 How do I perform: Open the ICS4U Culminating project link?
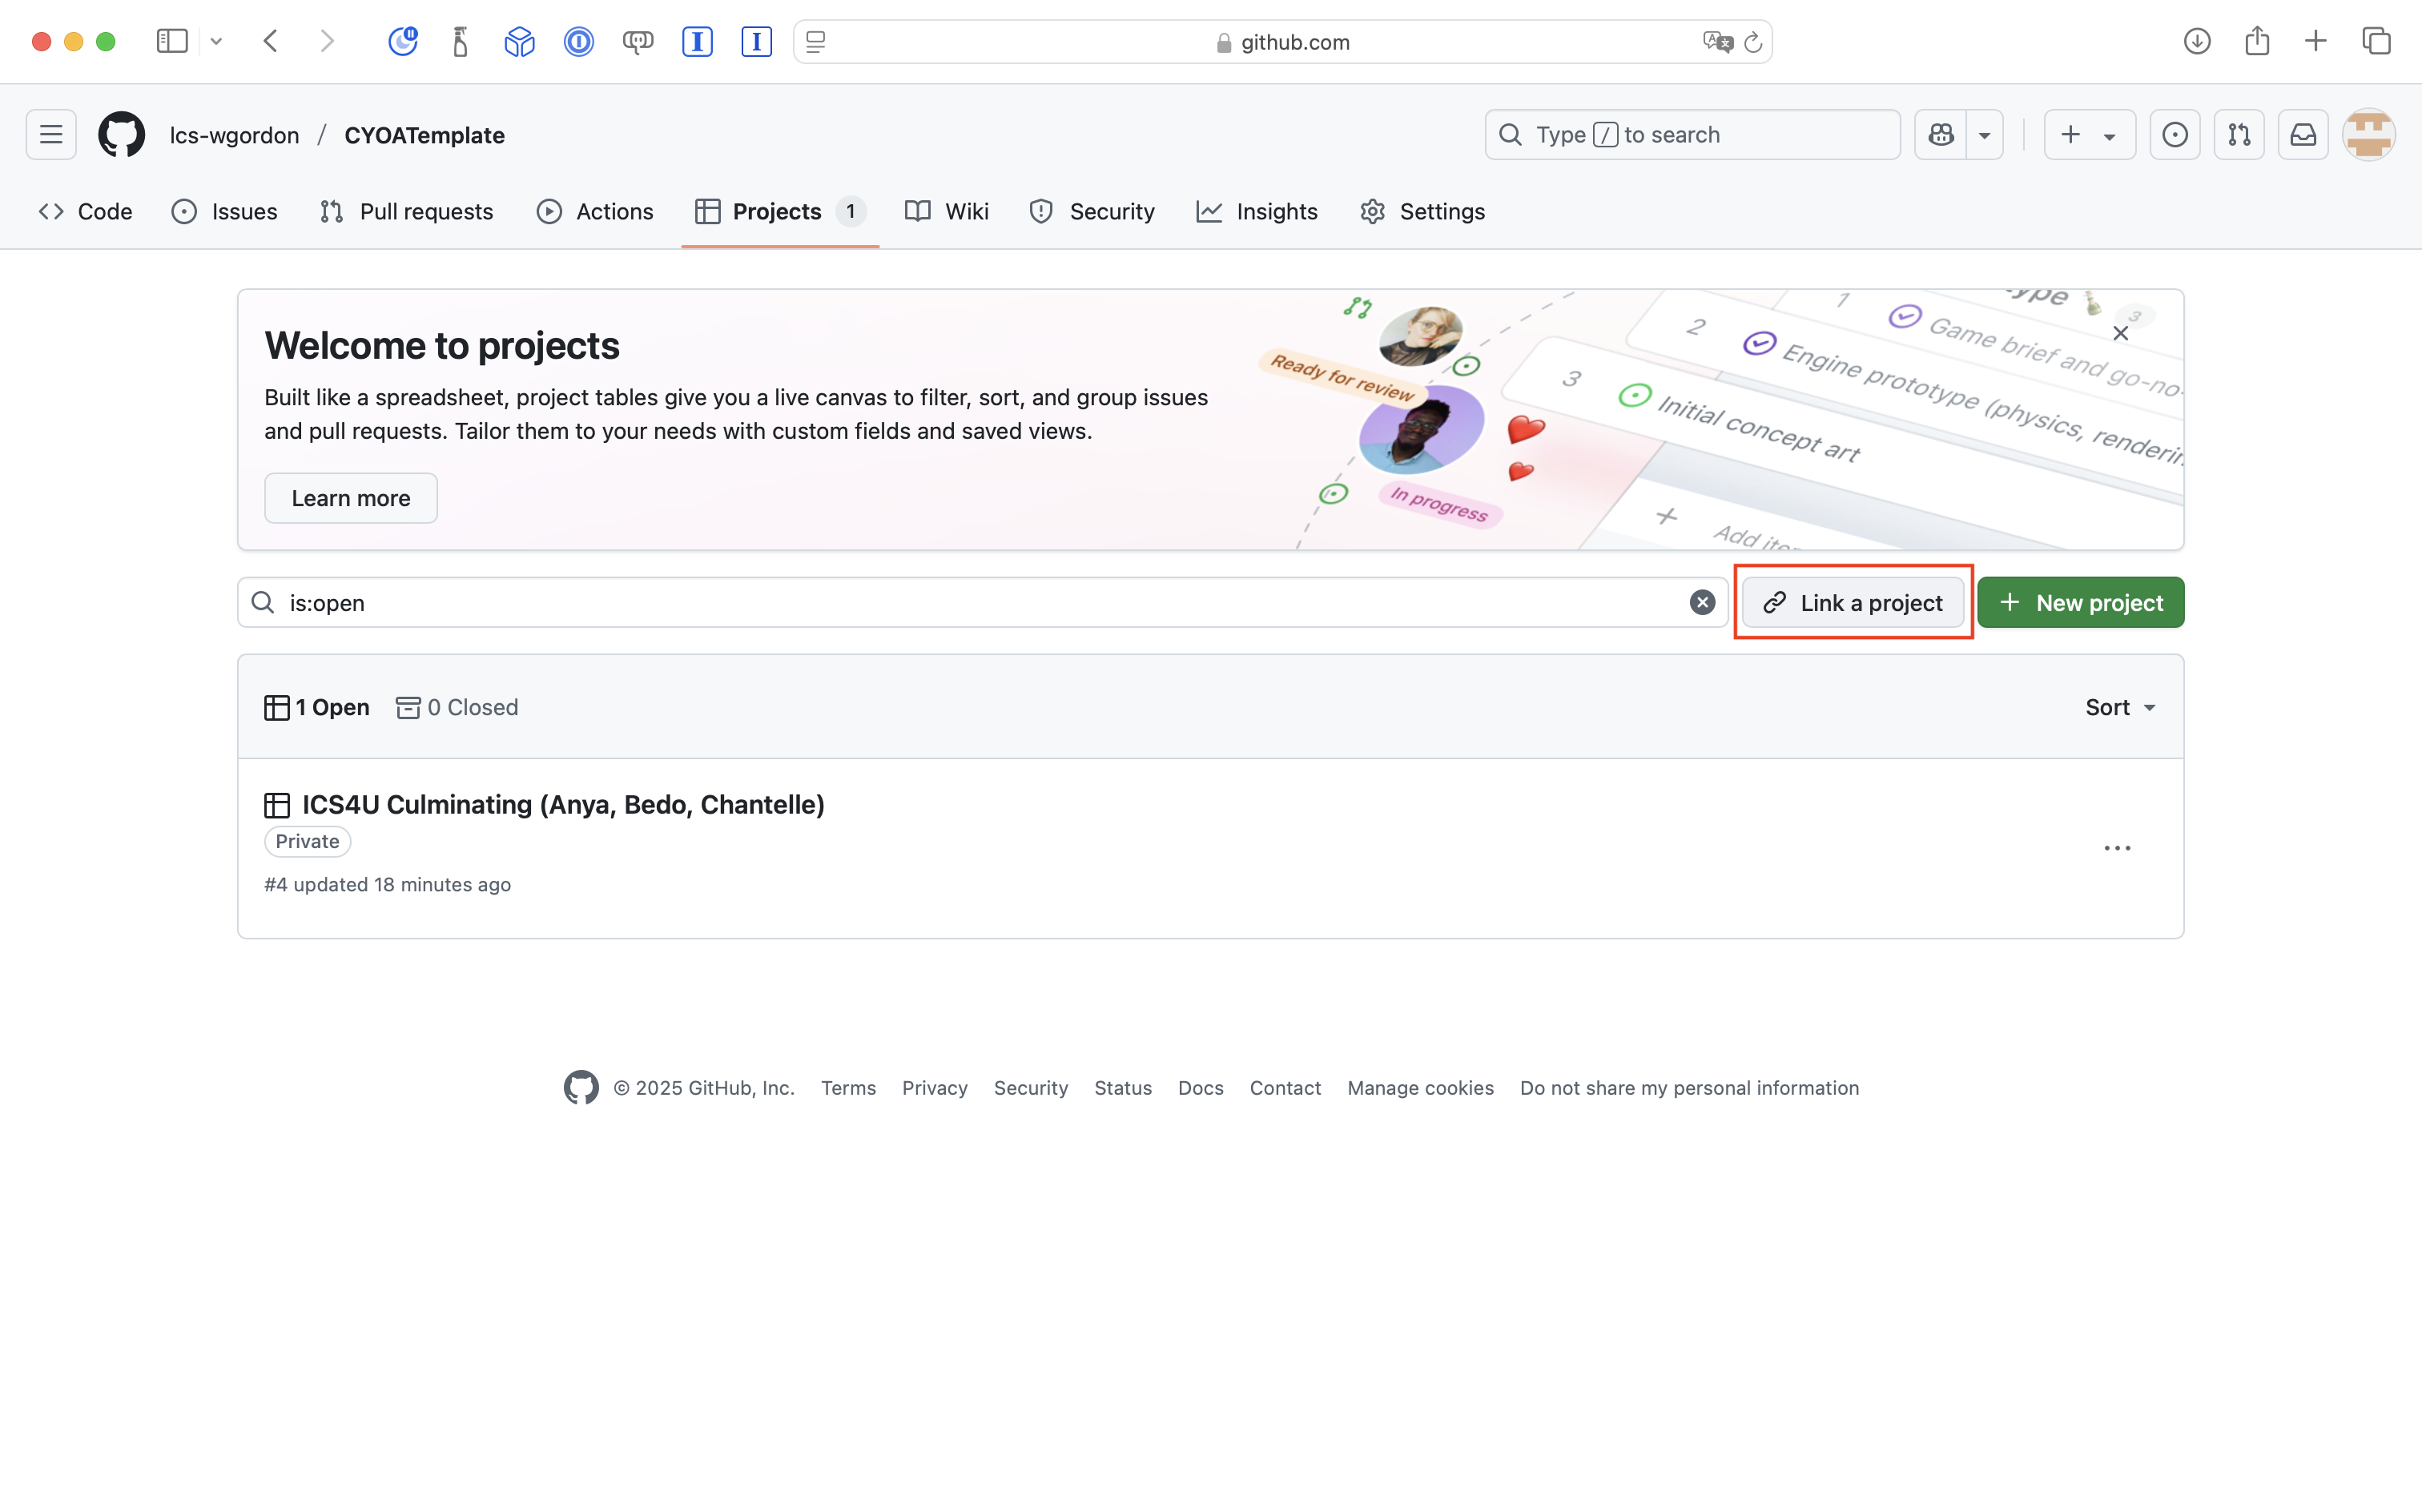coord(563,805)
